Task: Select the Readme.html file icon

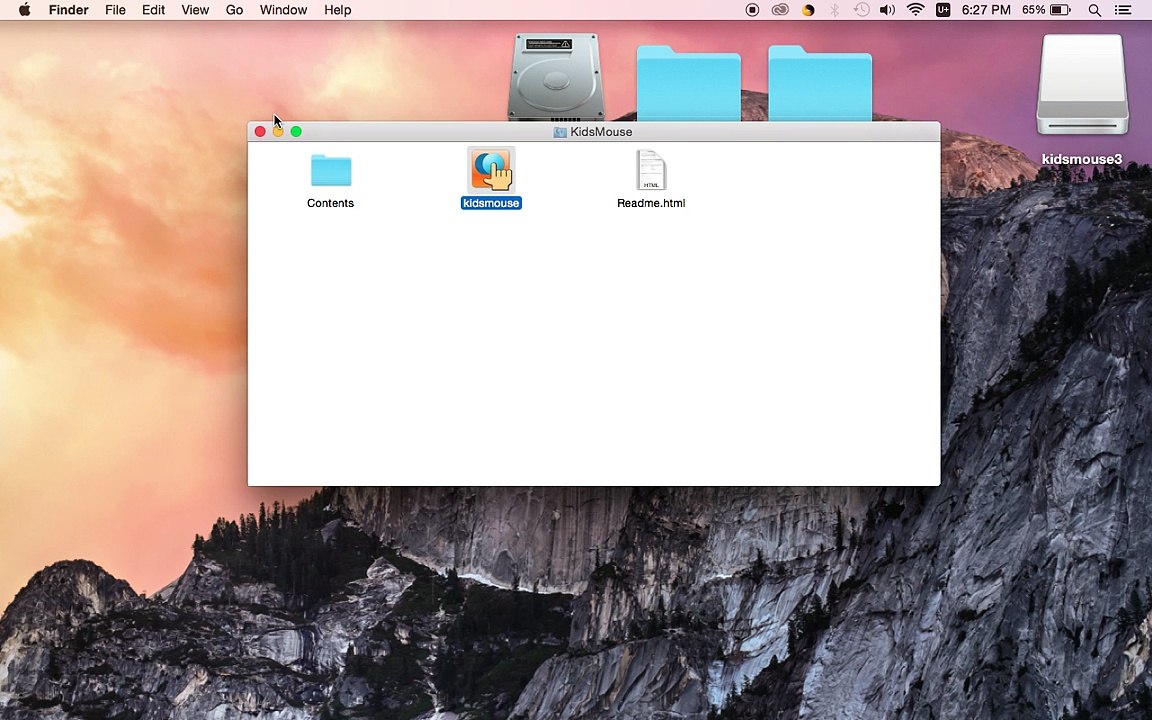Action: coord(651,170)
